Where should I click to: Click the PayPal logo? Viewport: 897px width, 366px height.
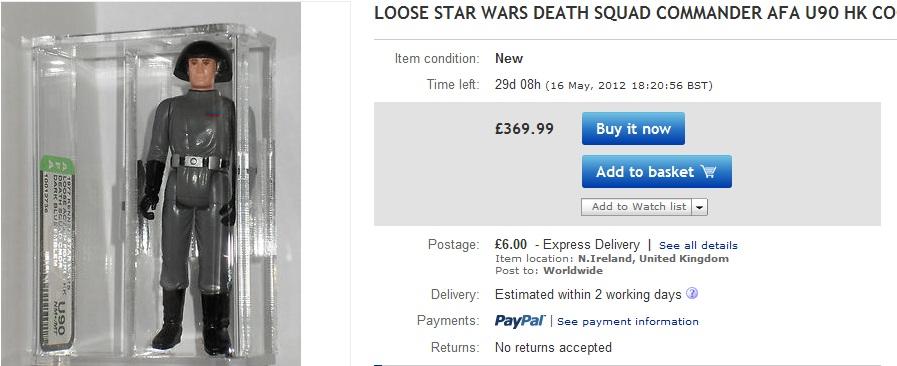(520, 321)
